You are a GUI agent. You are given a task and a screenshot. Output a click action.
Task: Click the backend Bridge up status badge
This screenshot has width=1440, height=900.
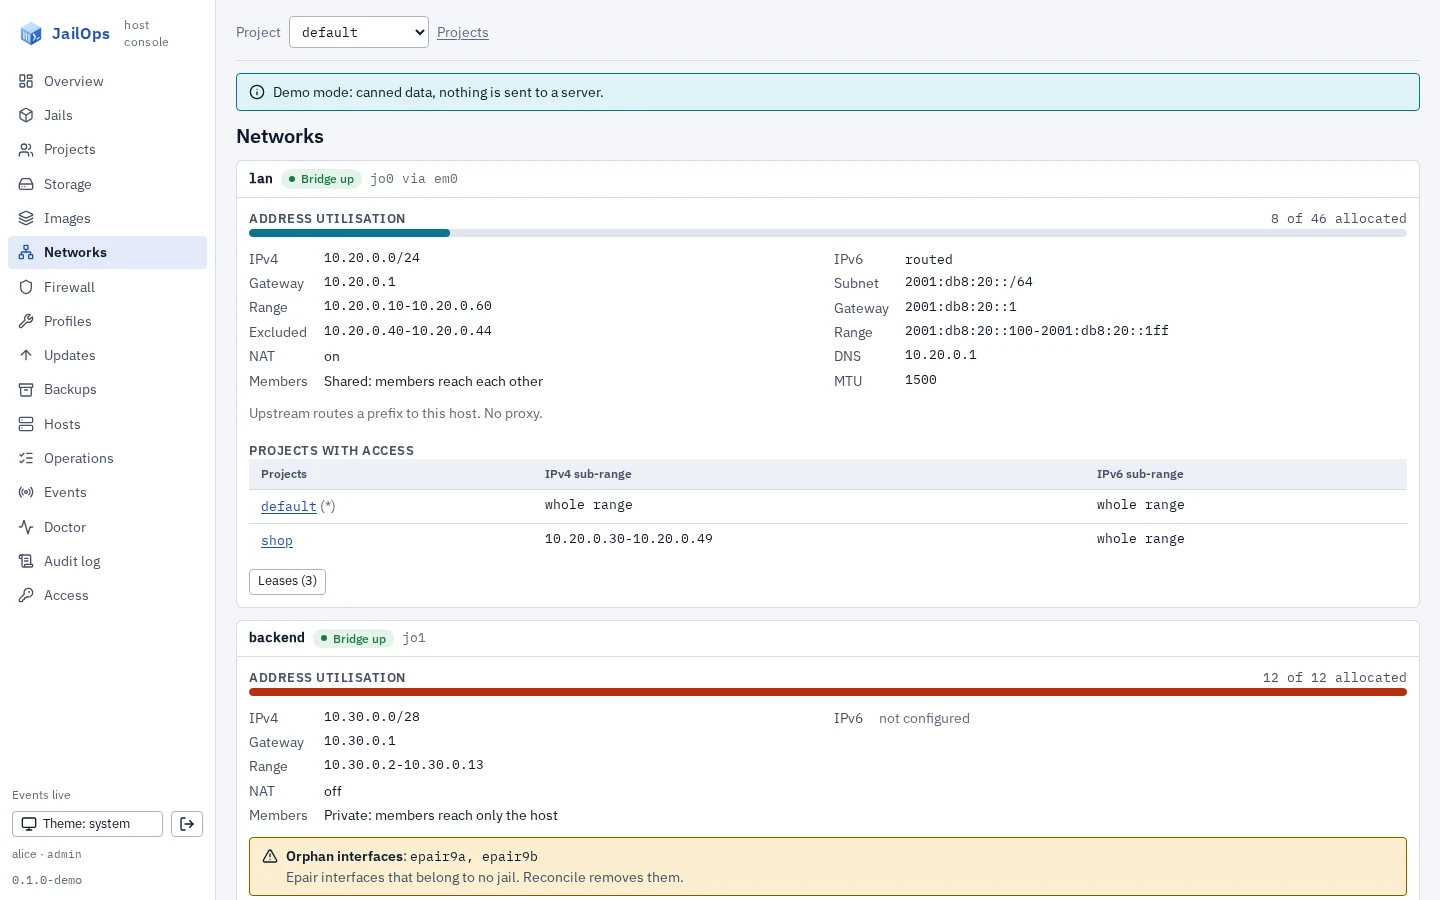click(353, 638)
